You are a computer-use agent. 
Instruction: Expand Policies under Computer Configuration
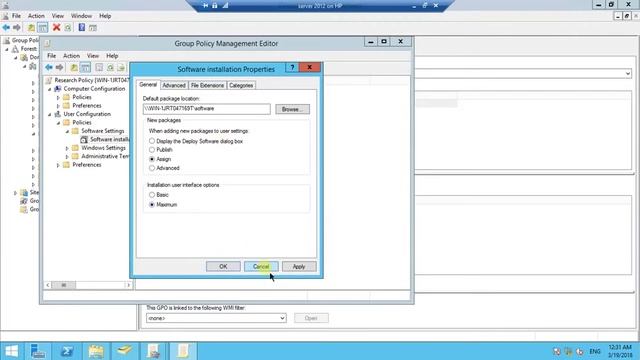[58, 98]
